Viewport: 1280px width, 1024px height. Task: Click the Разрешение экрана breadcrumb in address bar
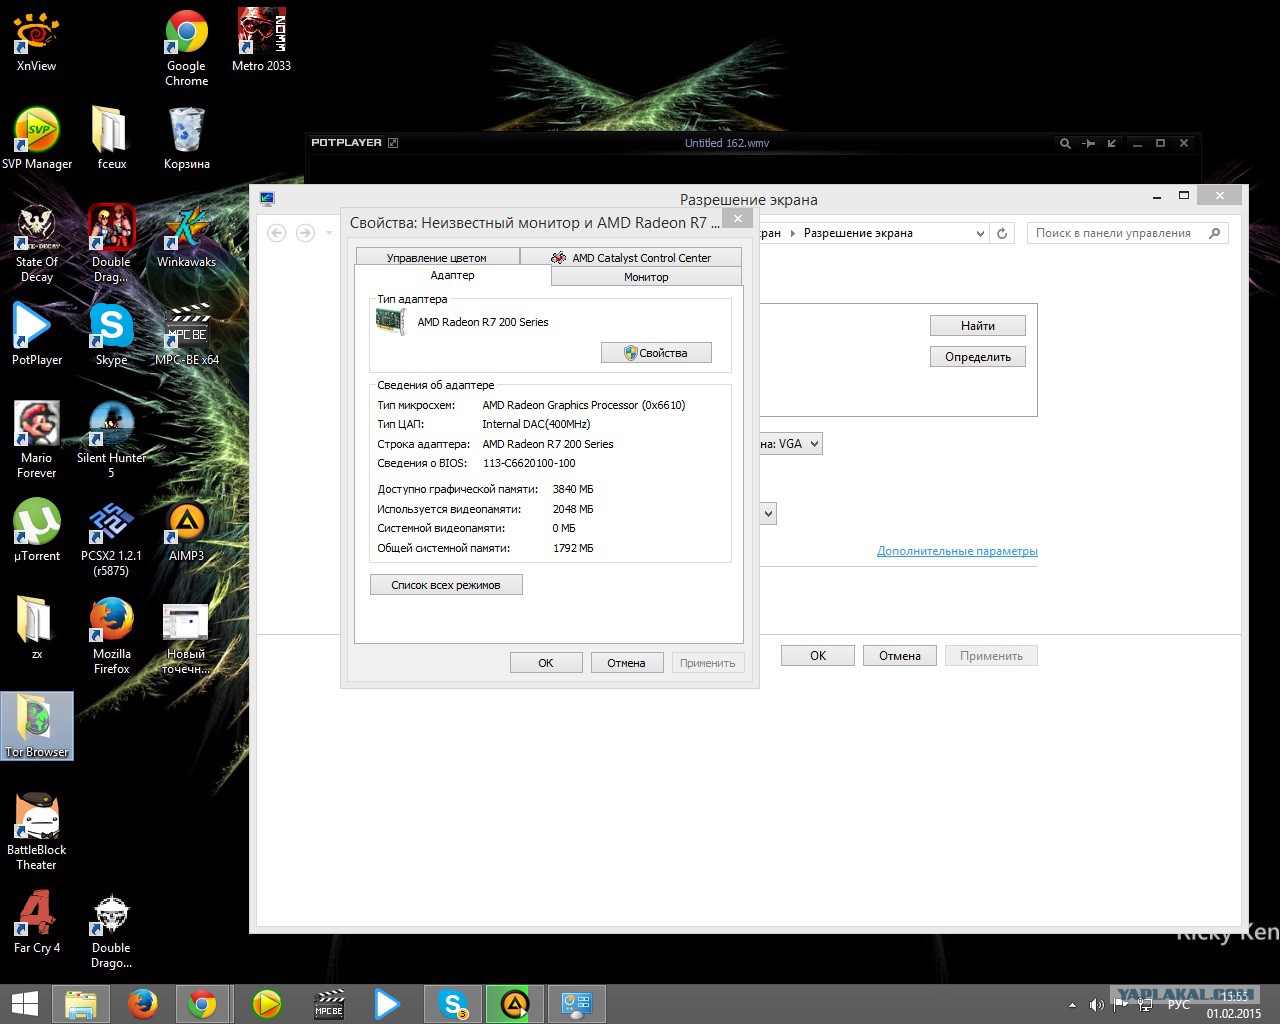tap(858, 233)
